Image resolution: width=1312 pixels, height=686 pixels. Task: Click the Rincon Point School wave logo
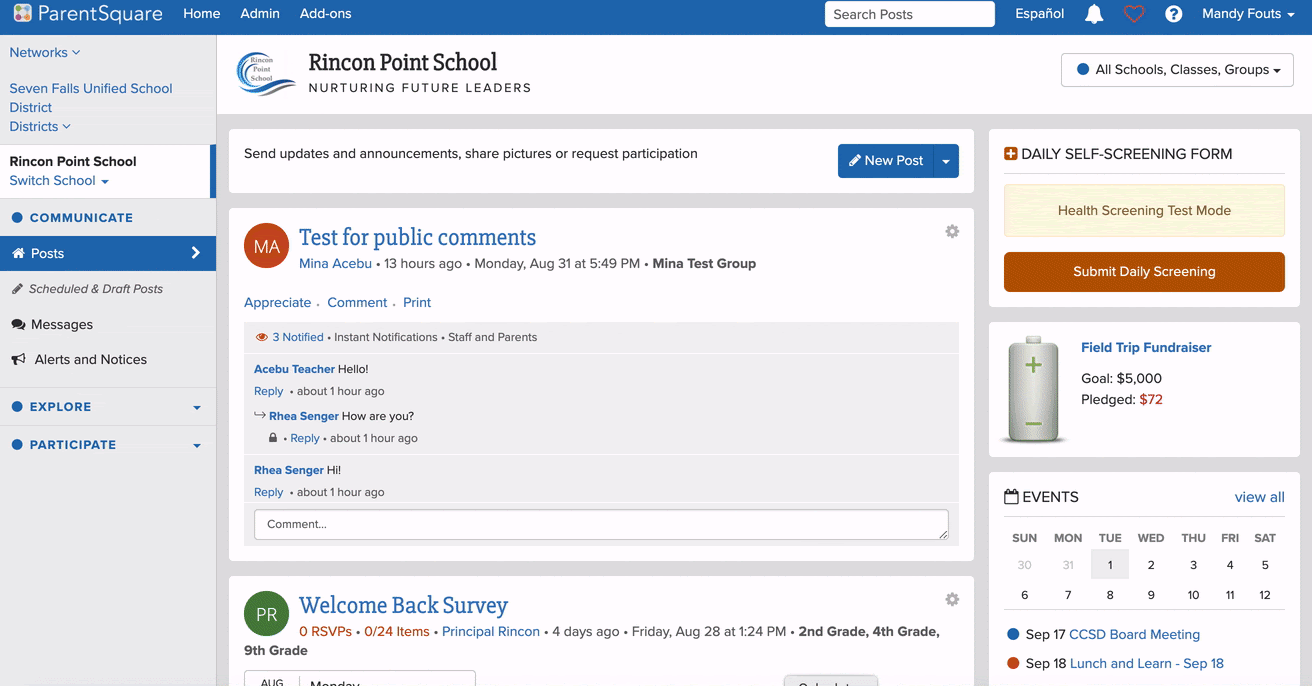pyautogui.click(x=266, y=74)
